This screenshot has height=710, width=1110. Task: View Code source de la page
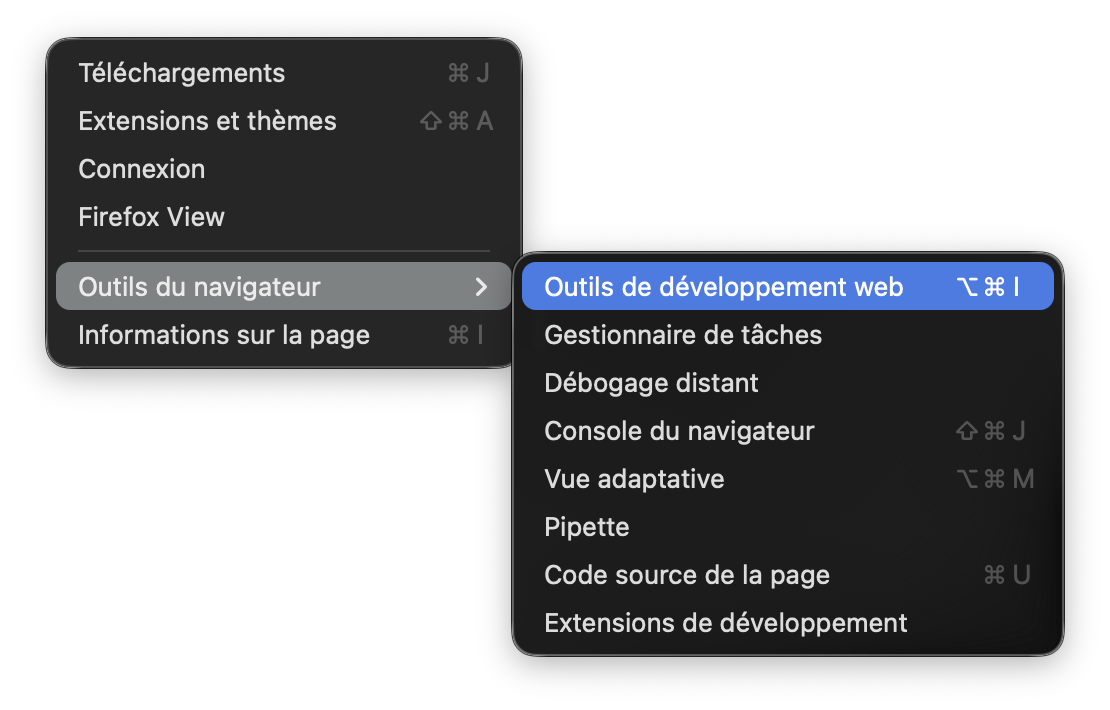click(687, 575)
